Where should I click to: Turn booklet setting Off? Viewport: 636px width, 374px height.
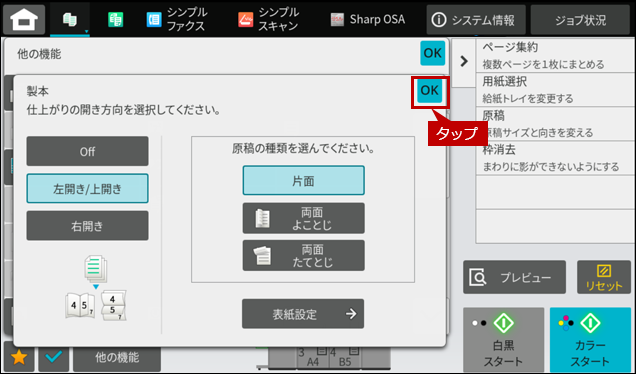87,151
